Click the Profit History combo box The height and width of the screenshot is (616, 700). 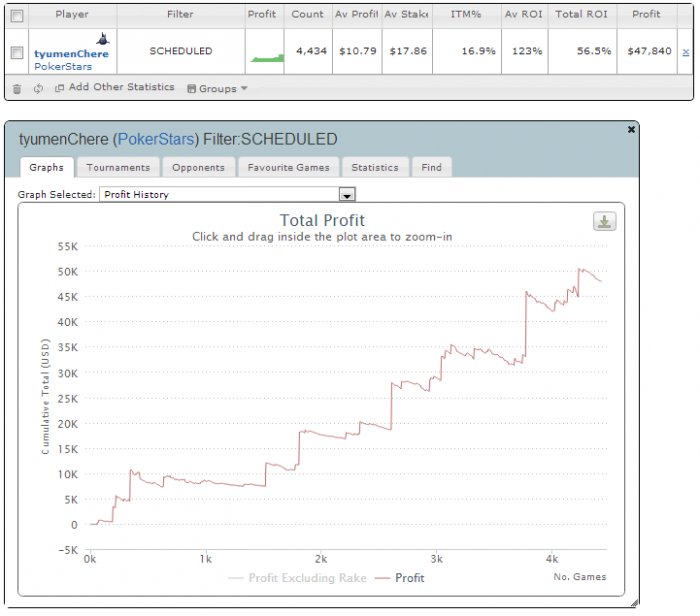(x=227, y=194)
